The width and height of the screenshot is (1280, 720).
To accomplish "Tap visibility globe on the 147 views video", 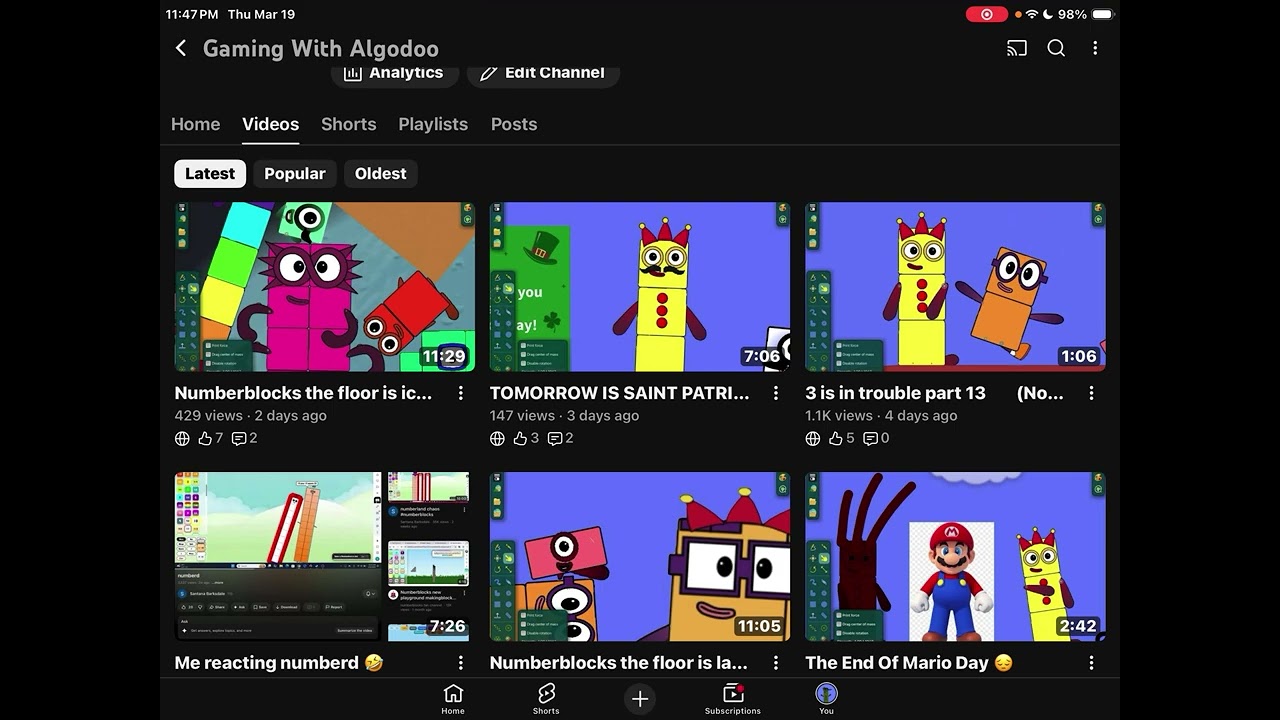I will point(497,438).
